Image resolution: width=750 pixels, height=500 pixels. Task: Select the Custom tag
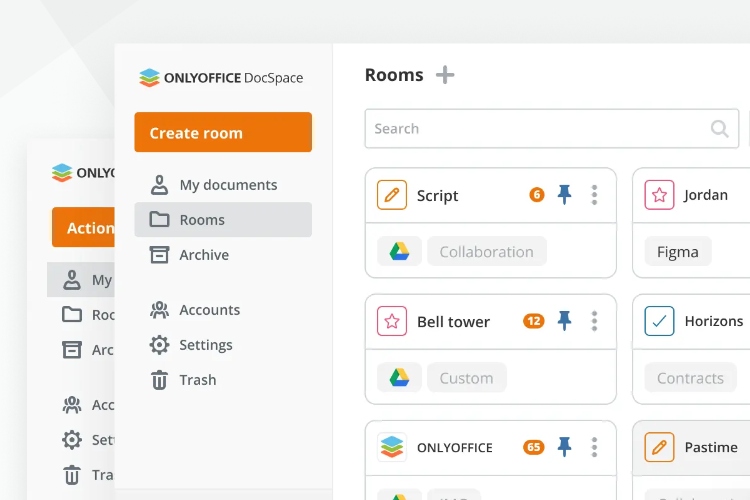(x=466, y=378)
